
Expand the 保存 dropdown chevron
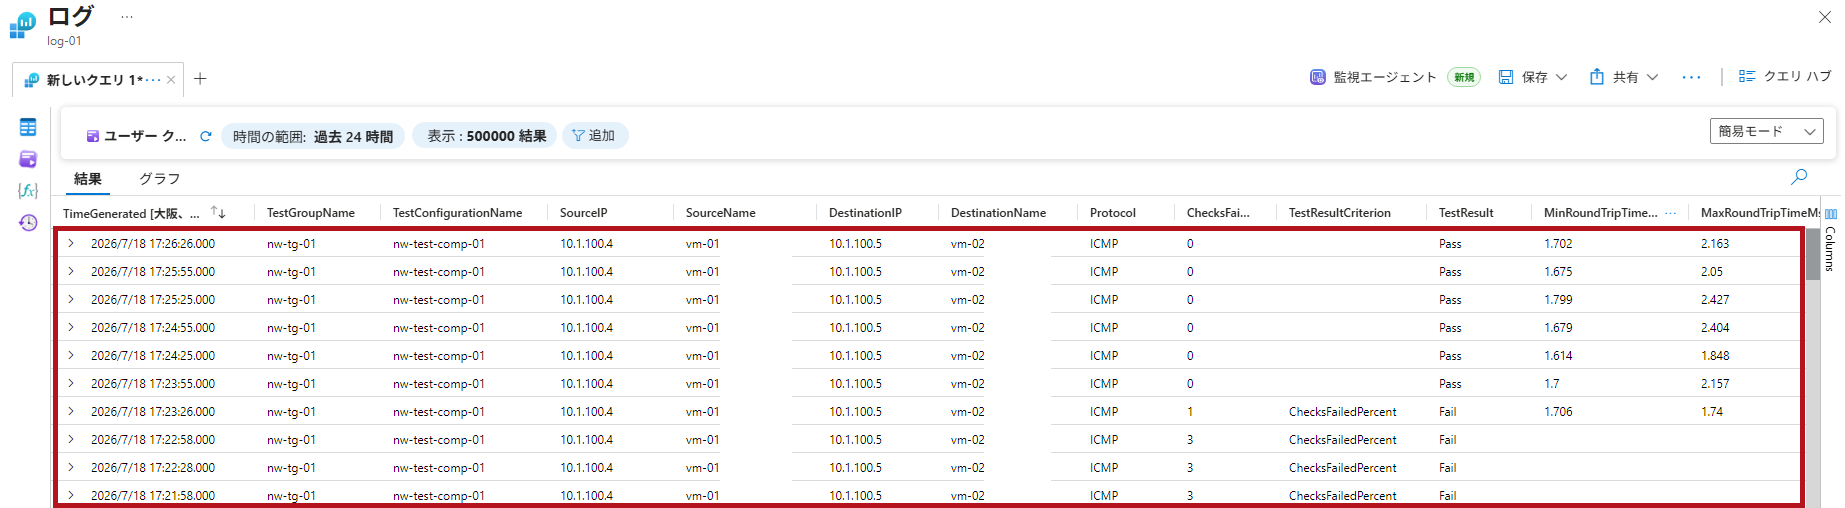(1562, 77)
